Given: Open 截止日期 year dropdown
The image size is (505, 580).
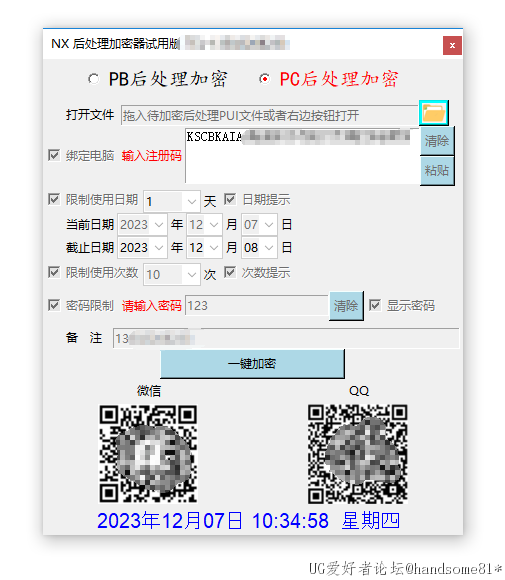Looking at the screenshot, I should click(142, 247).
